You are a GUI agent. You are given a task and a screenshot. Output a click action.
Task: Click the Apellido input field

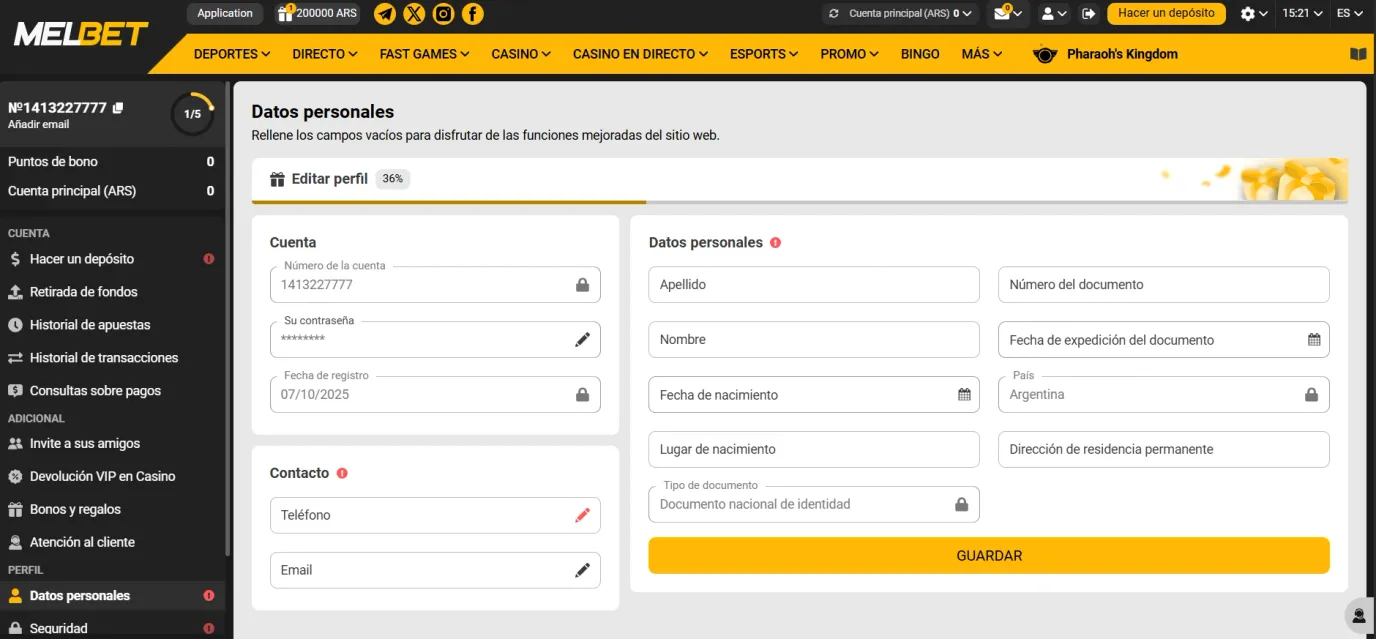coord(813,285)
